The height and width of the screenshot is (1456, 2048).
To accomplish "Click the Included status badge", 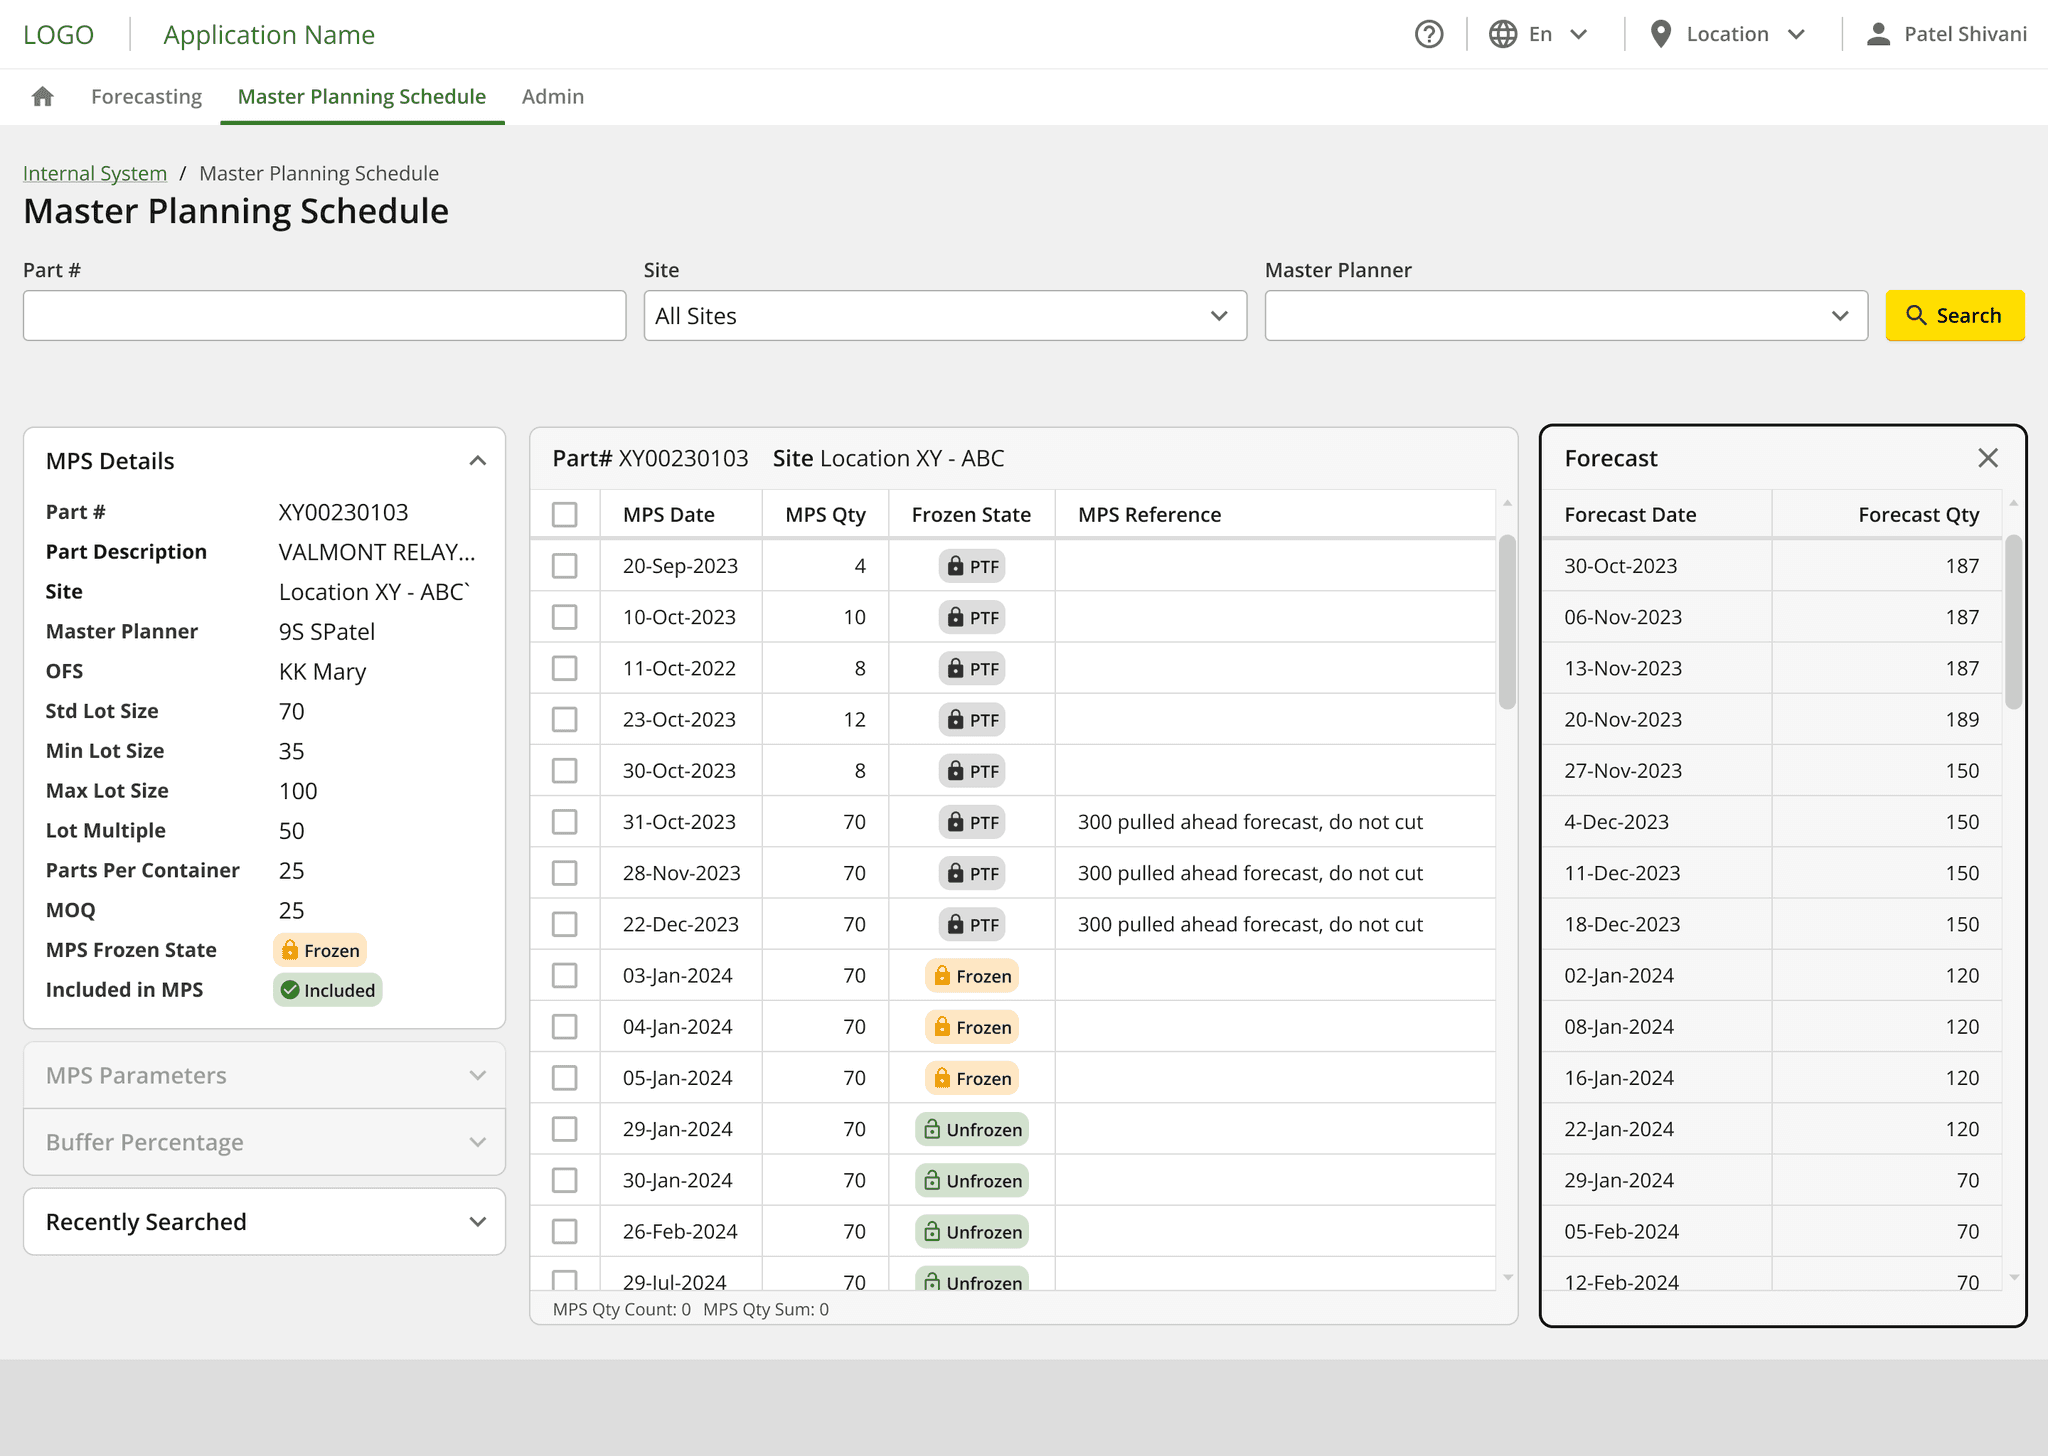I will coord(328,990).
